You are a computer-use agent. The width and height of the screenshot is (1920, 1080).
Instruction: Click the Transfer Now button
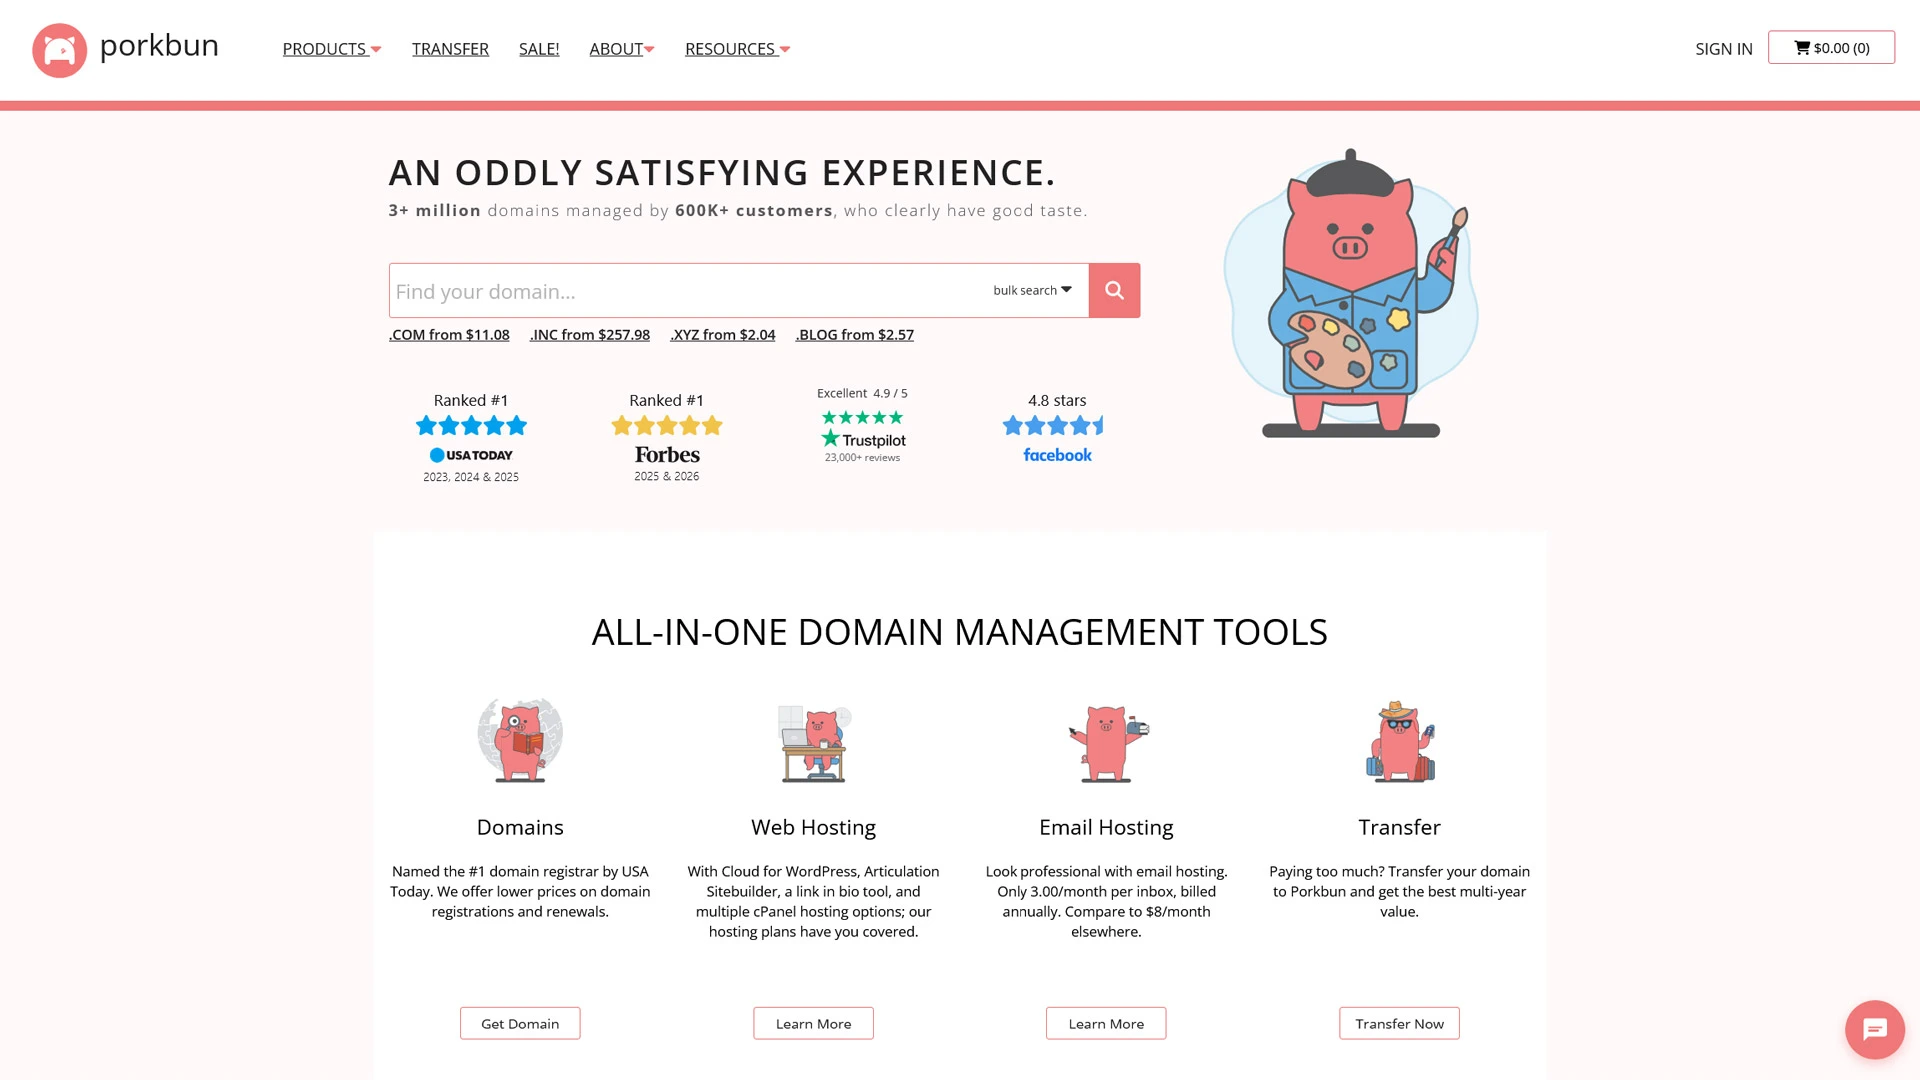click(1400, 1023)
